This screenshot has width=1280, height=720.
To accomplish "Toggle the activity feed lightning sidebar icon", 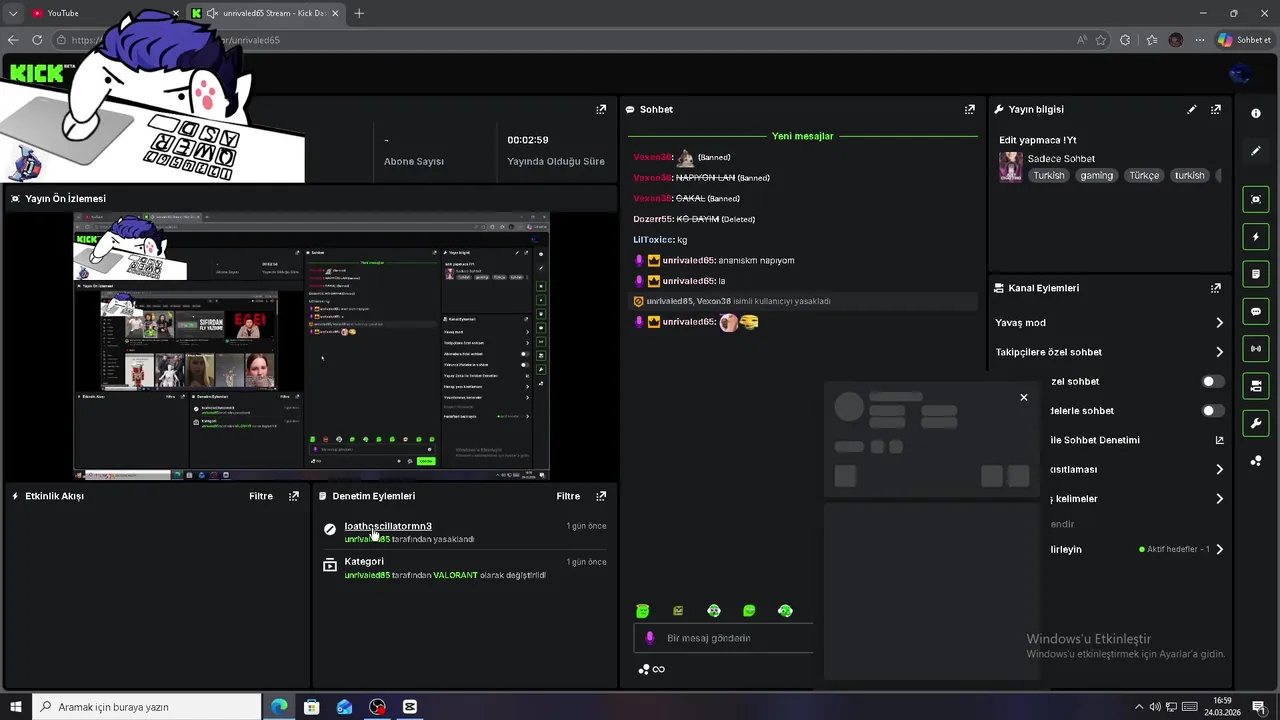I will coord(1256,237).
